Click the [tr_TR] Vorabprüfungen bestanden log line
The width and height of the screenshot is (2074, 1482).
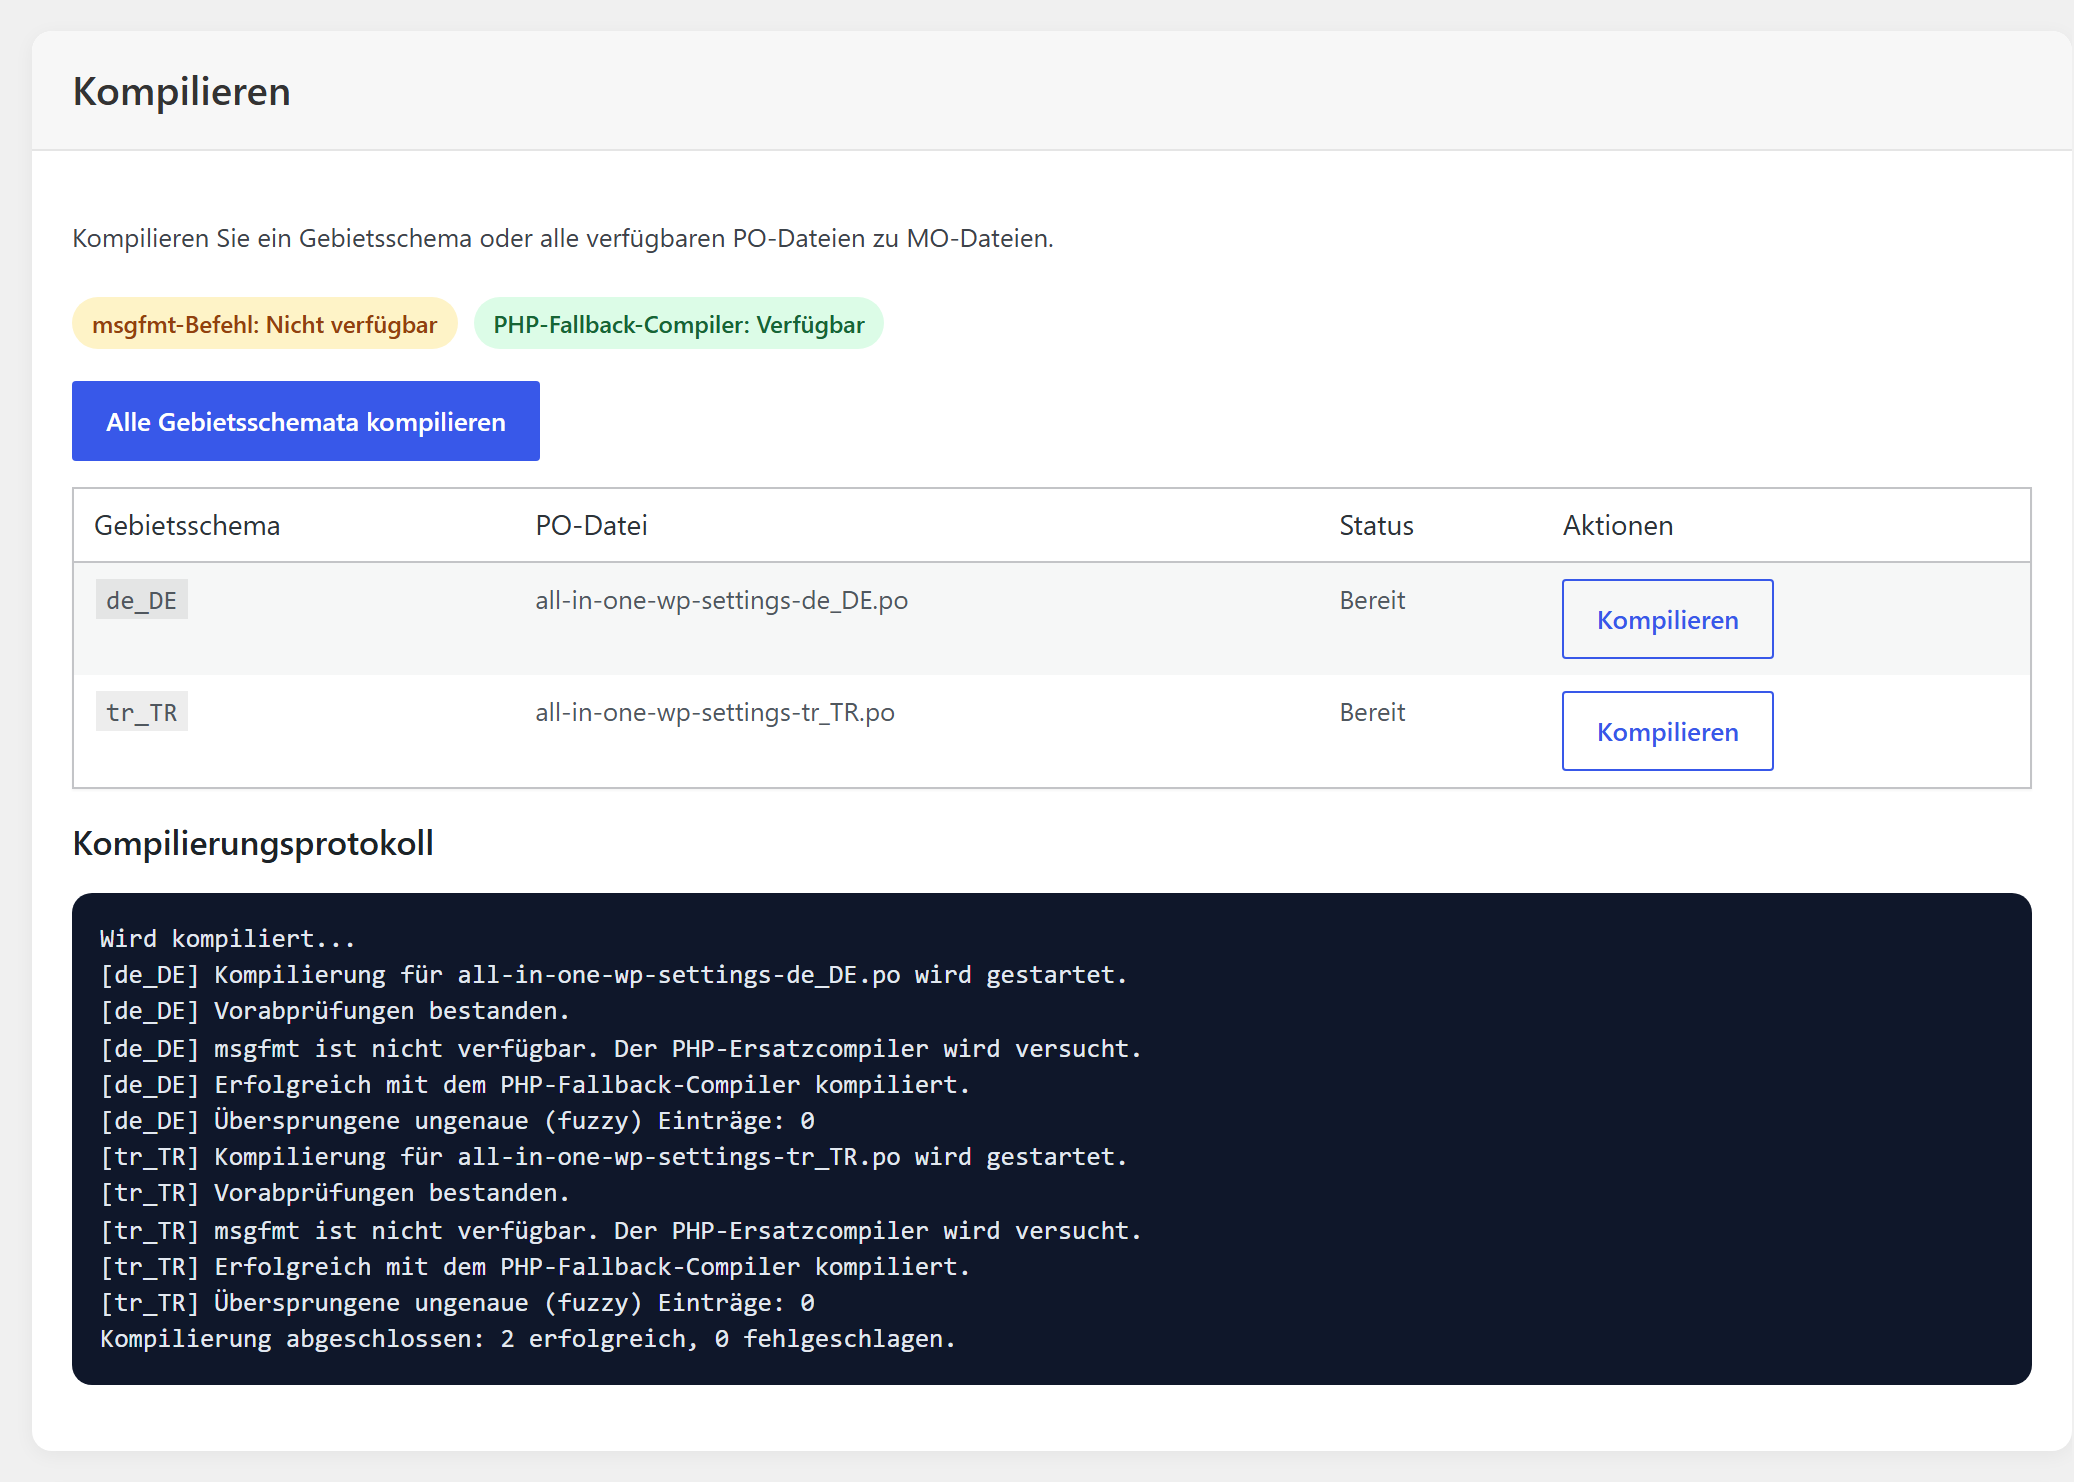coord(335,1192)
